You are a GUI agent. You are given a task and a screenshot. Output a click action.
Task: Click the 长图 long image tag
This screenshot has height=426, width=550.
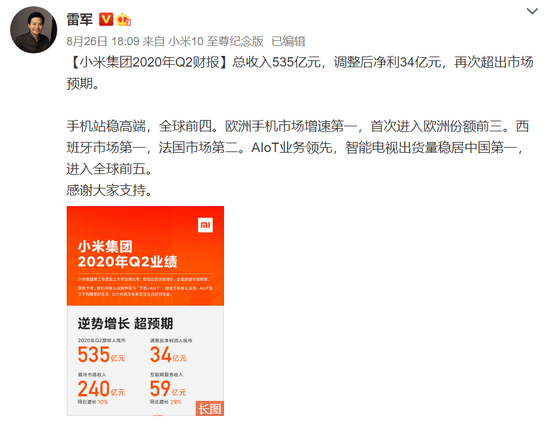point(210,408)
